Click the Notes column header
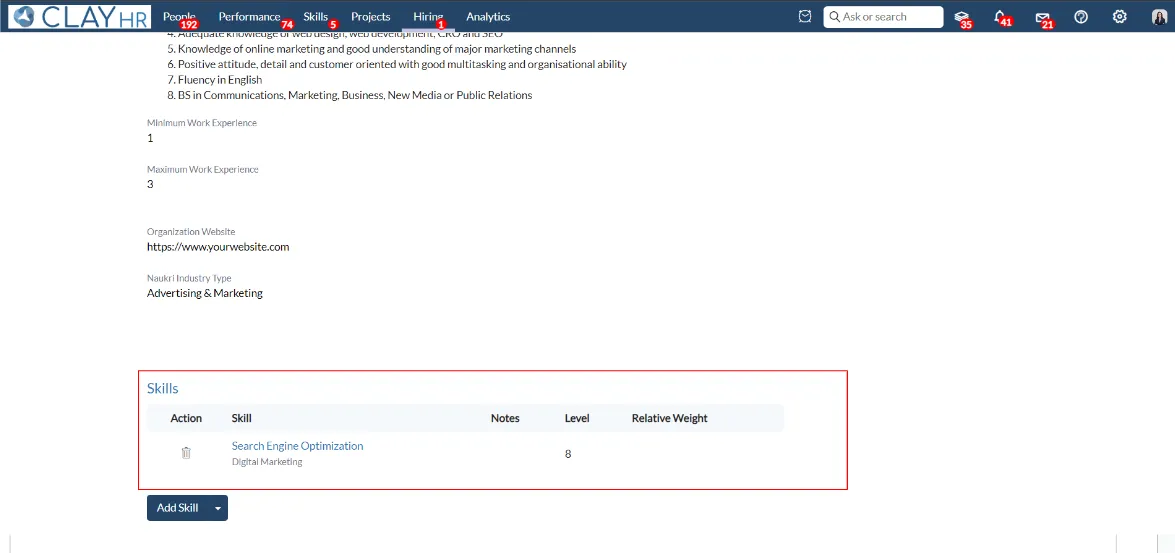 (505, 418)
